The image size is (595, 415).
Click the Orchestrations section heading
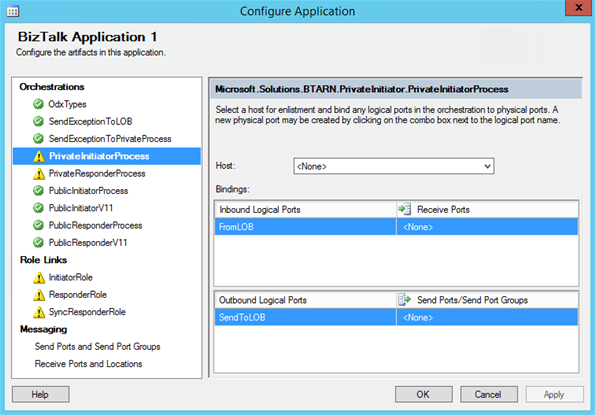(52, 87)
